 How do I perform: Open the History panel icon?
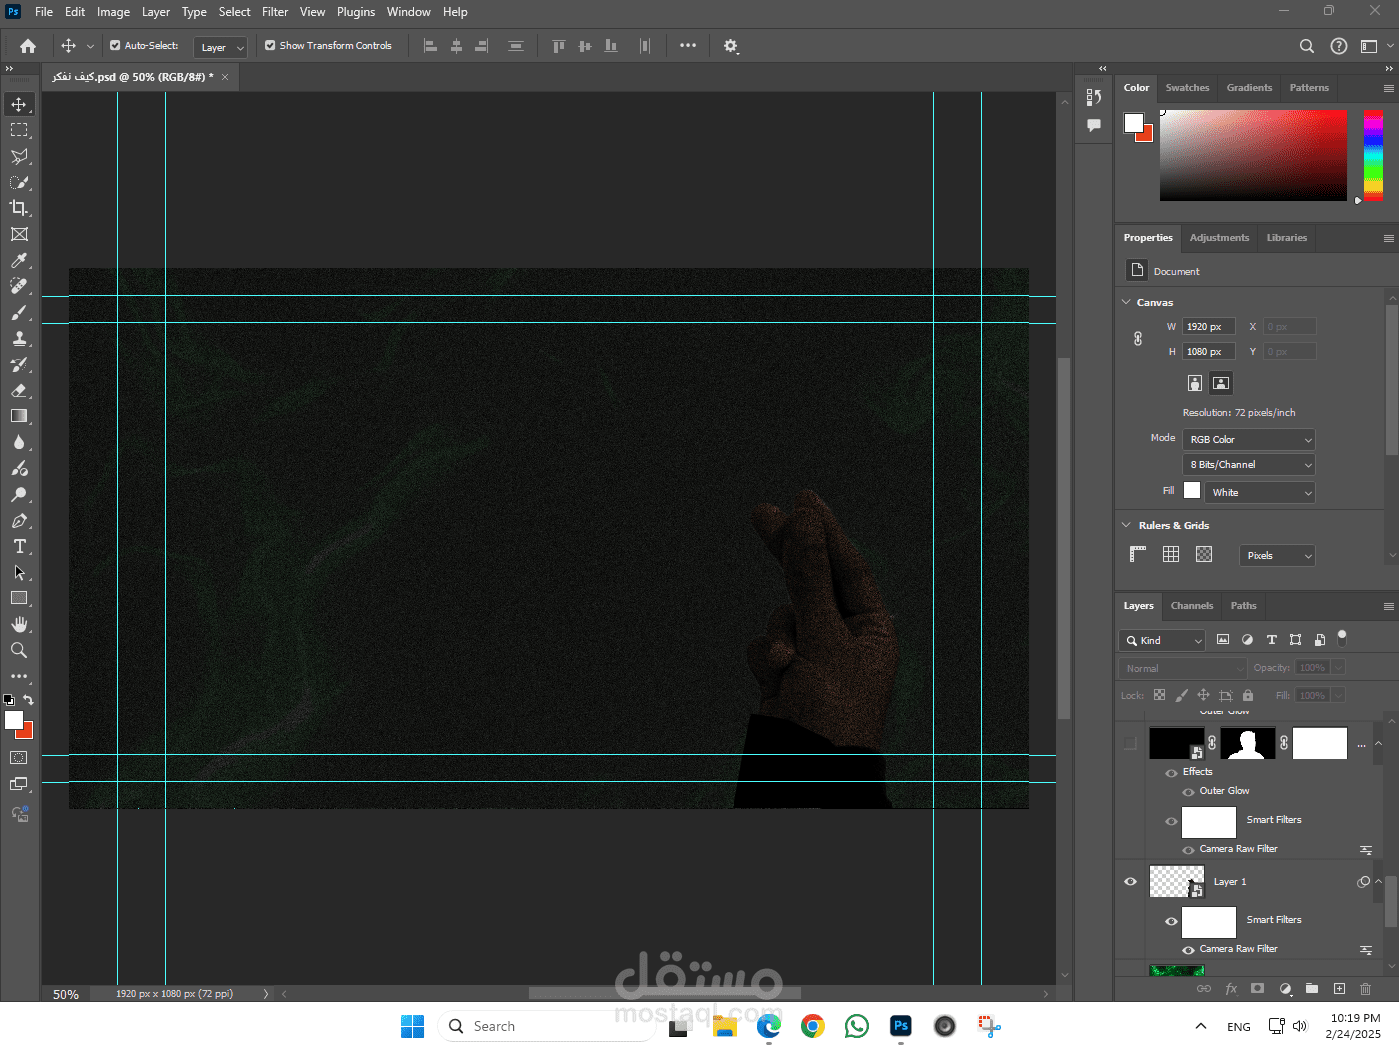(1094, 97)
